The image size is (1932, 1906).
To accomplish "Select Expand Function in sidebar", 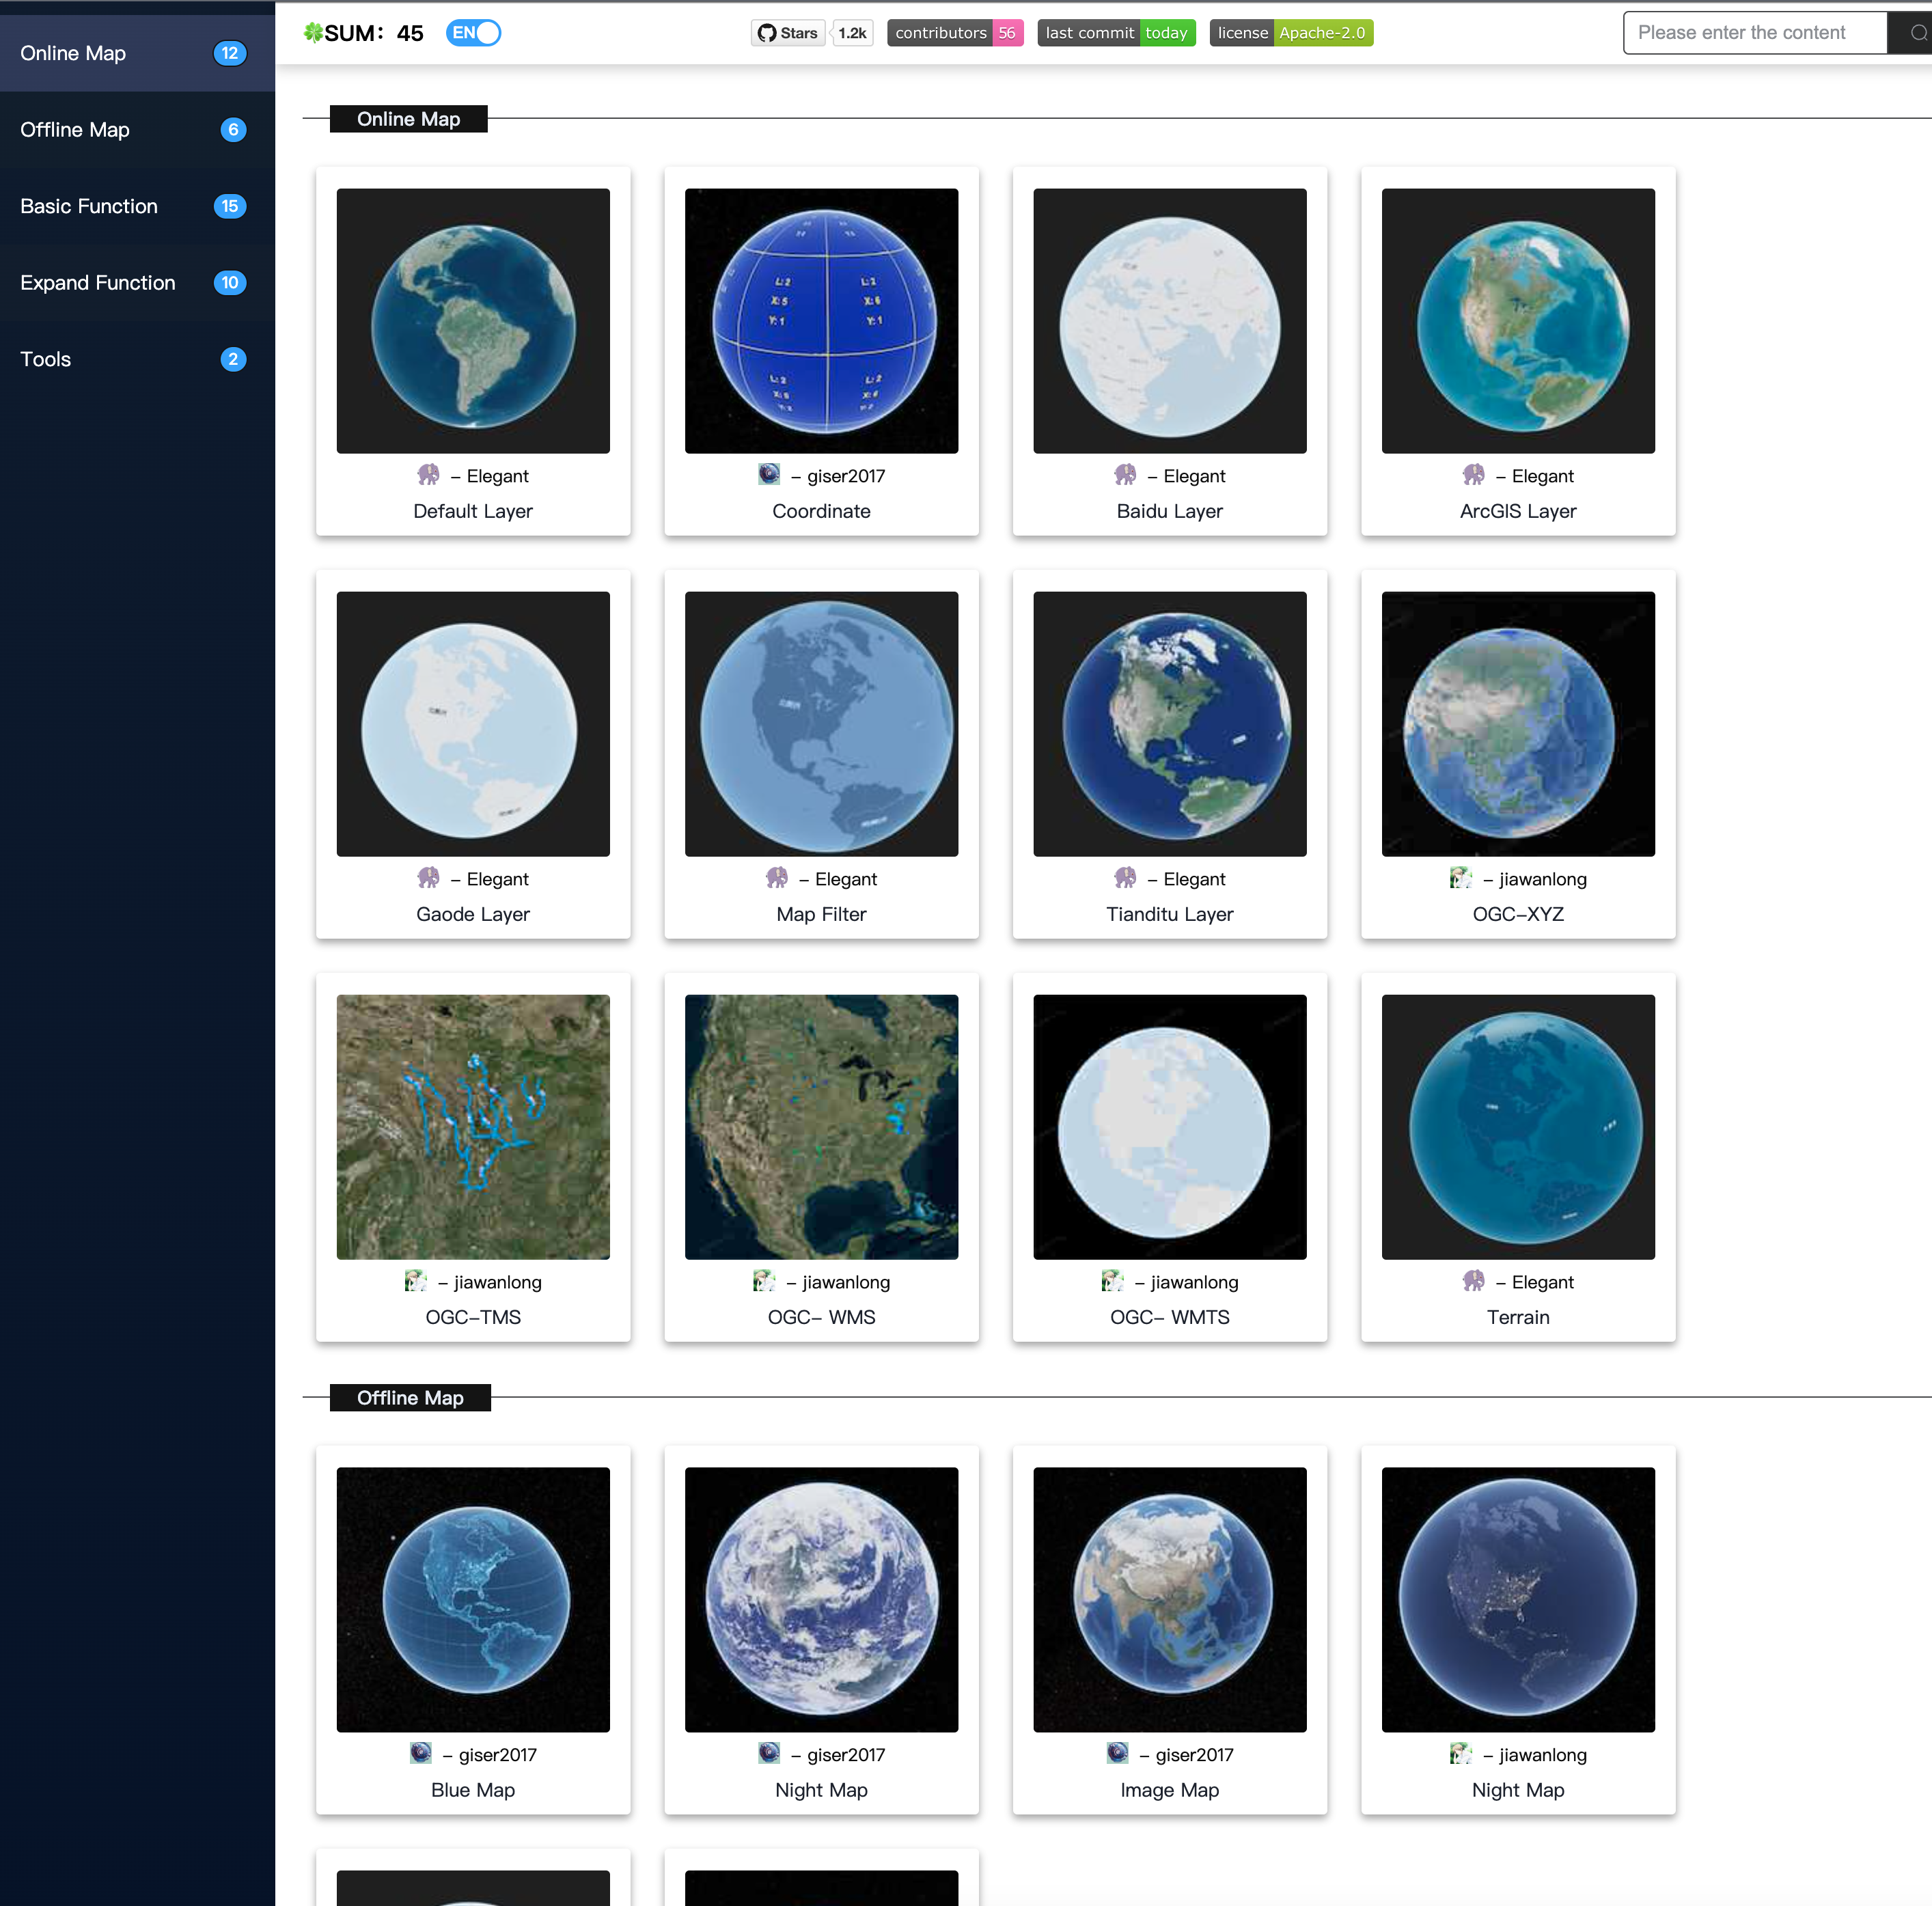I will click(137, 283).
